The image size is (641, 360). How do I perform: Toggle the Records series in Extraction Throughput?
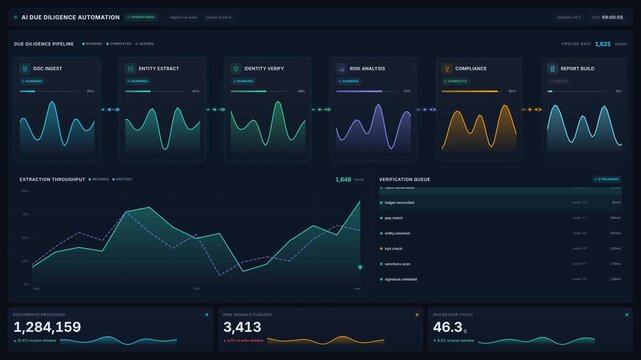tap(99, 179)
